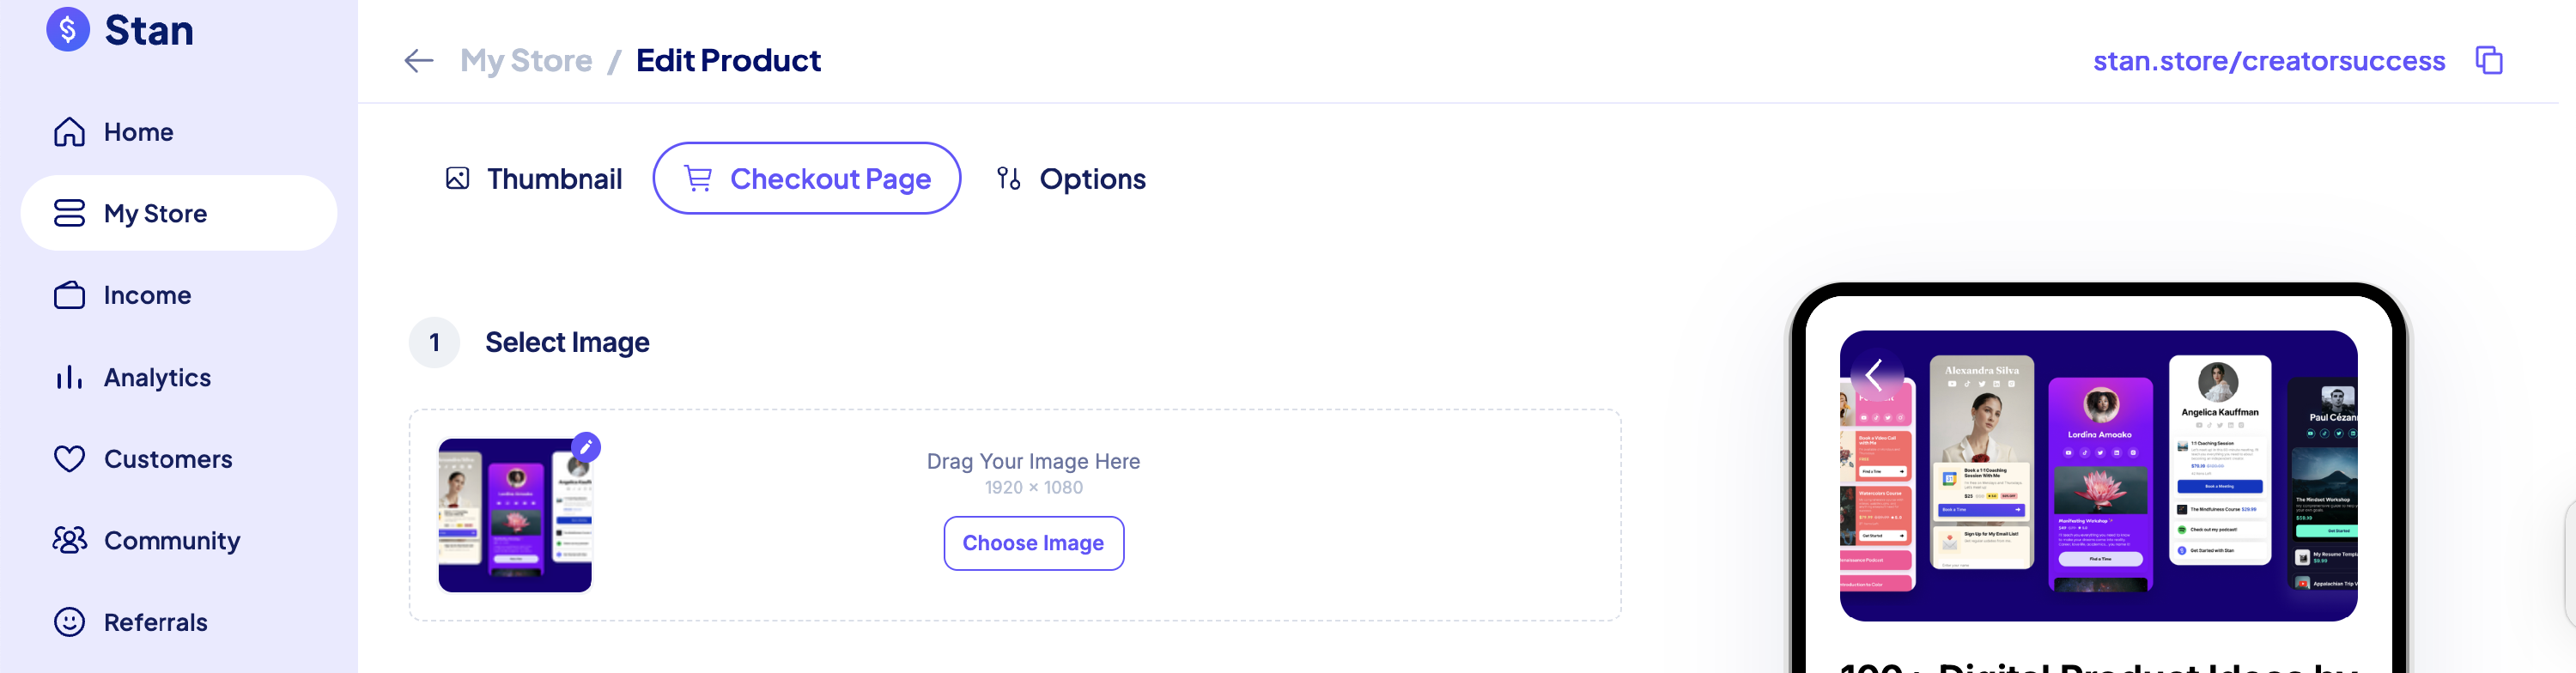This screenshot has width=2576, height=673.
Task: Click the back arrow icon
Action: click(419, 61)
